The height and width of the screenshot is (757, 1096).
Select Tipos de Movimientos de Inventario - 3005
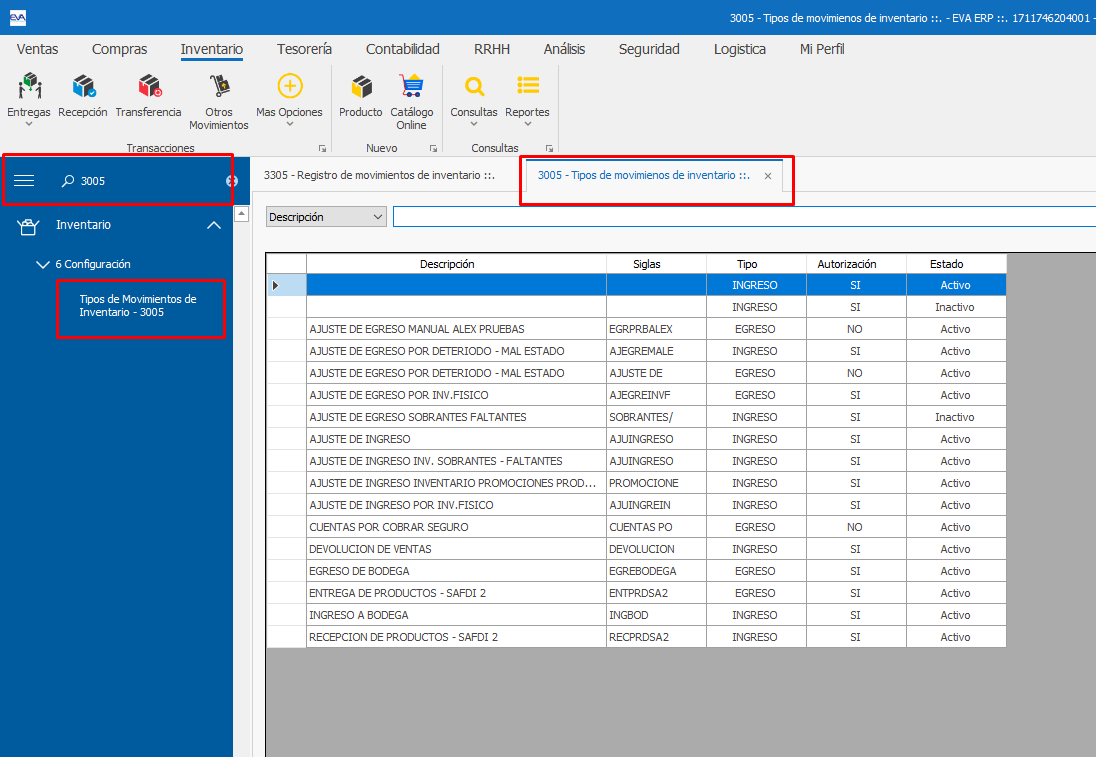click(x=138, y=306)
